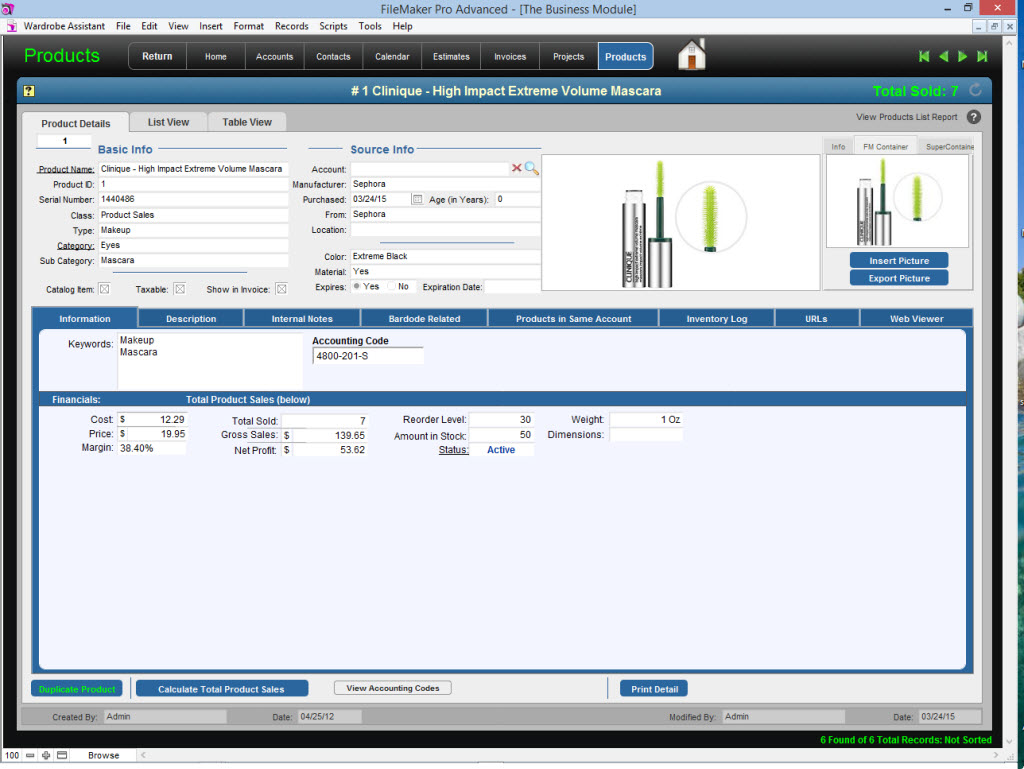Click the zoom in icon in status bar
This screenshot has width=1024, height=769.
click(x=46, y=755)
